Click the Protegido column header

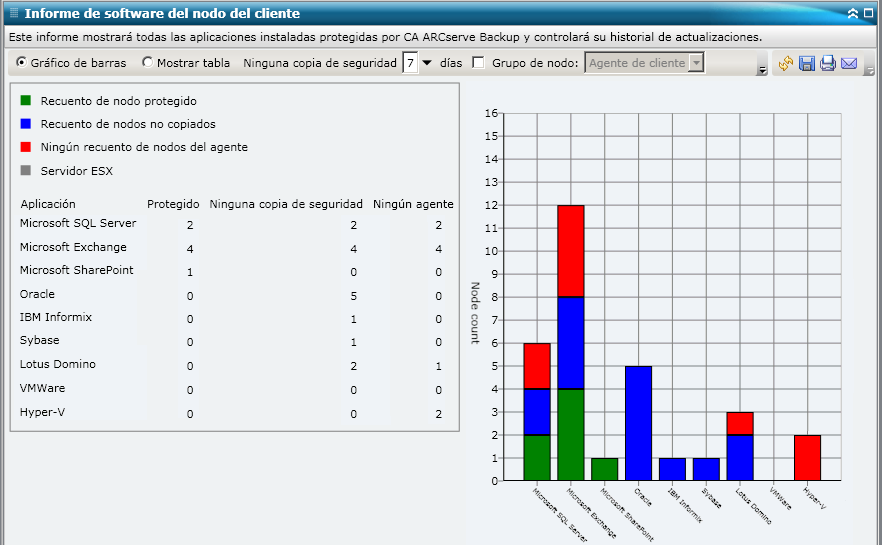pos(173,204)
